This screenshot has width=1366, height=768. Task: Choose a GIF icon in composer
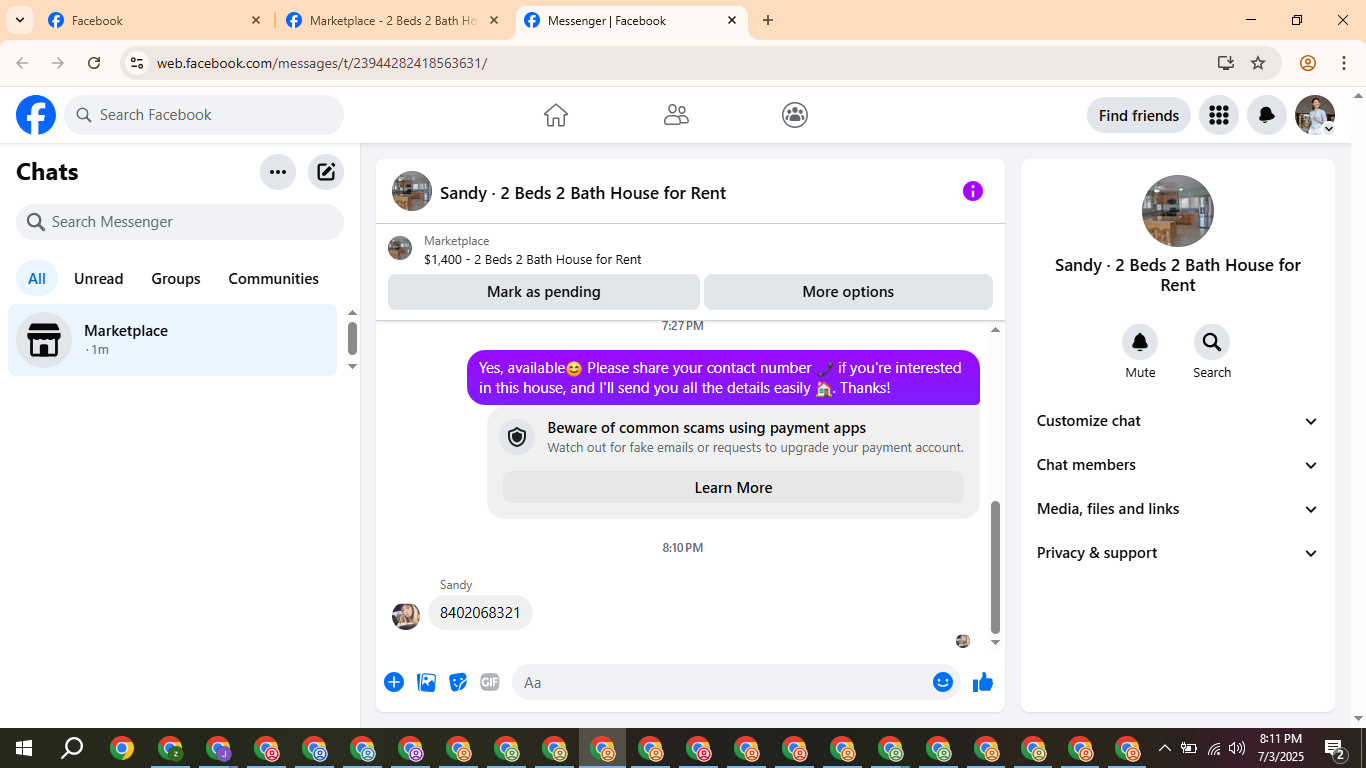pyautogui.click(x=490, y=682)
